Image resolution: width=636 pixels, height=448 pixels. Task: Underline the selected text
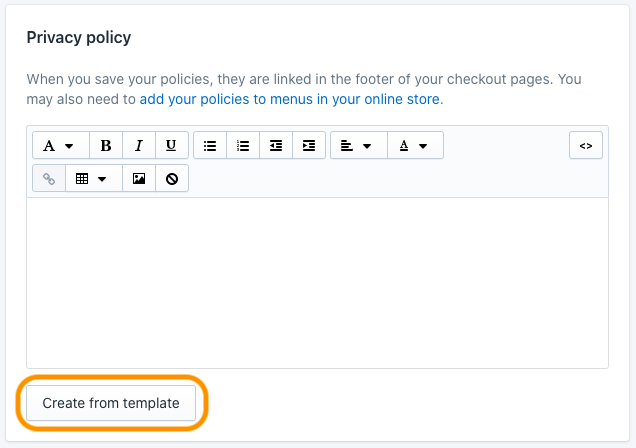point(171,146)
